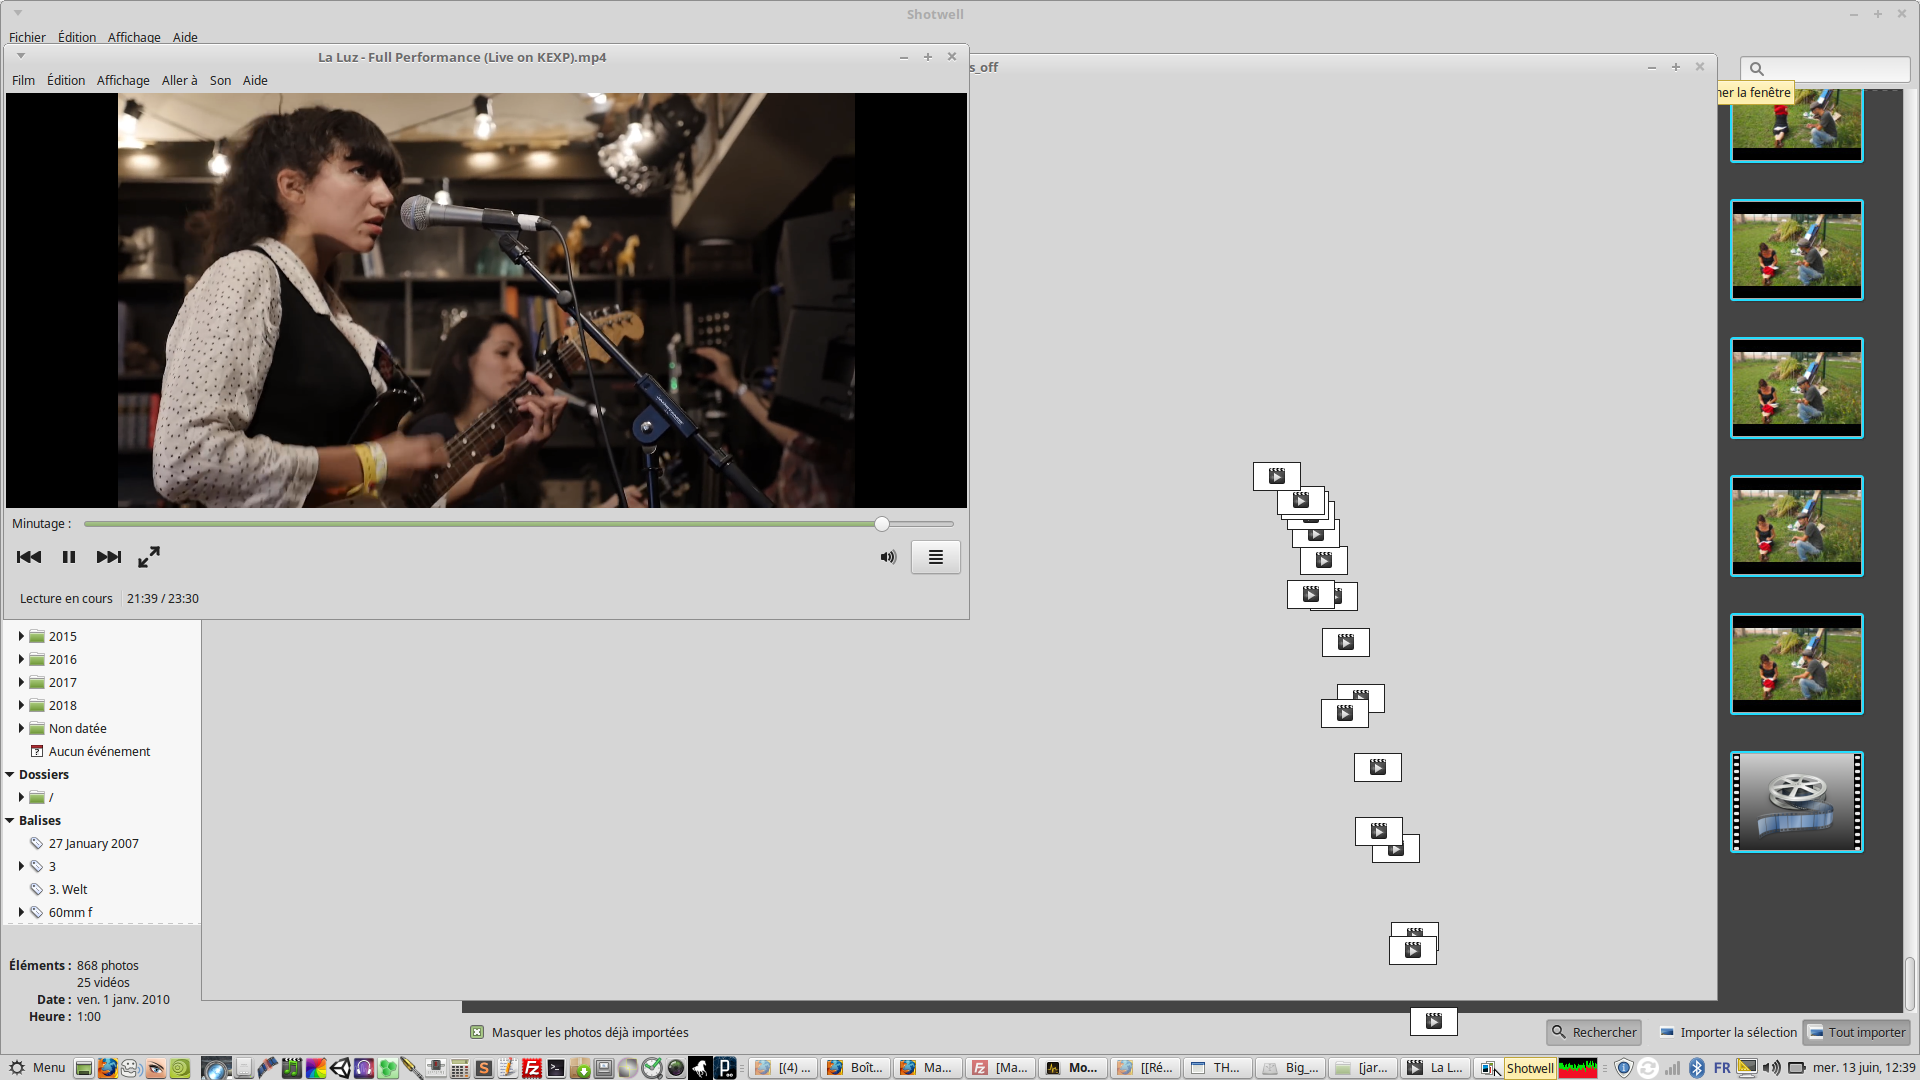Image resolution: width=1920 pixels, height=1080 pixels.
Task: Select the film reel video thumbnail
Action: coord(1796,802)
